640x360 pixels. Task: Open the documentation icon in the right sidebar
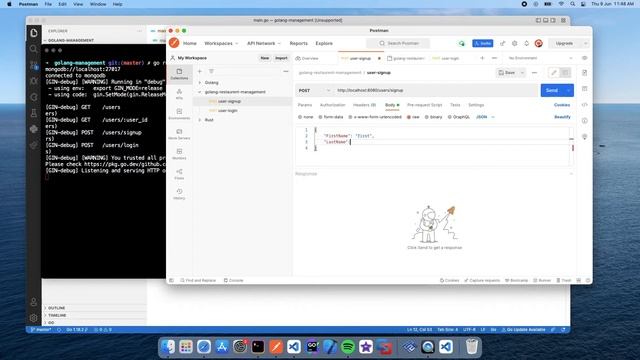click(x=584, y=73)
